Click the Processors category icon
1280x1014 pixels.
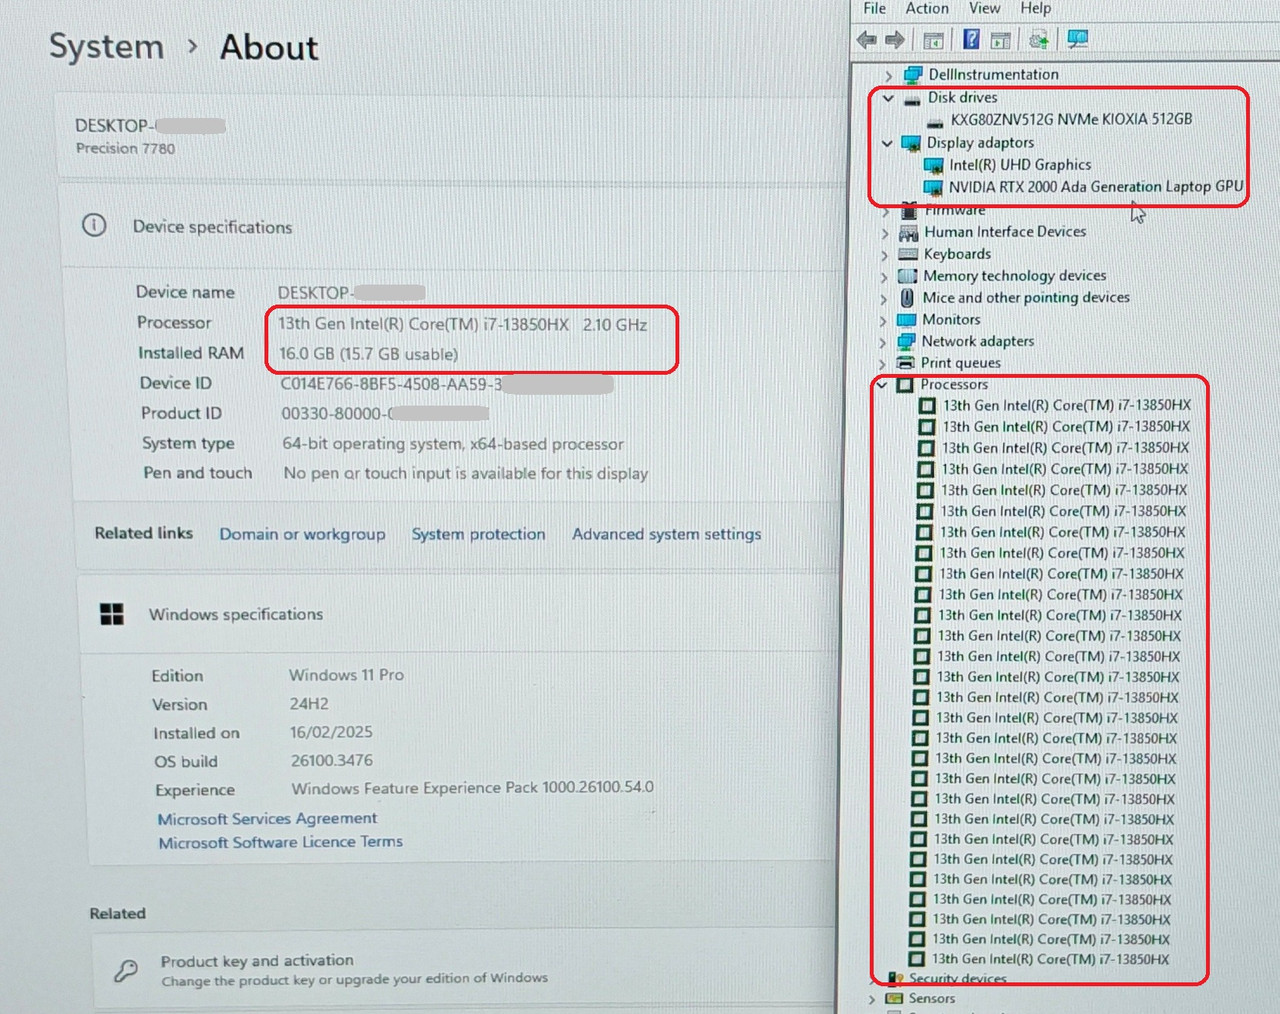tap(905, 385)
